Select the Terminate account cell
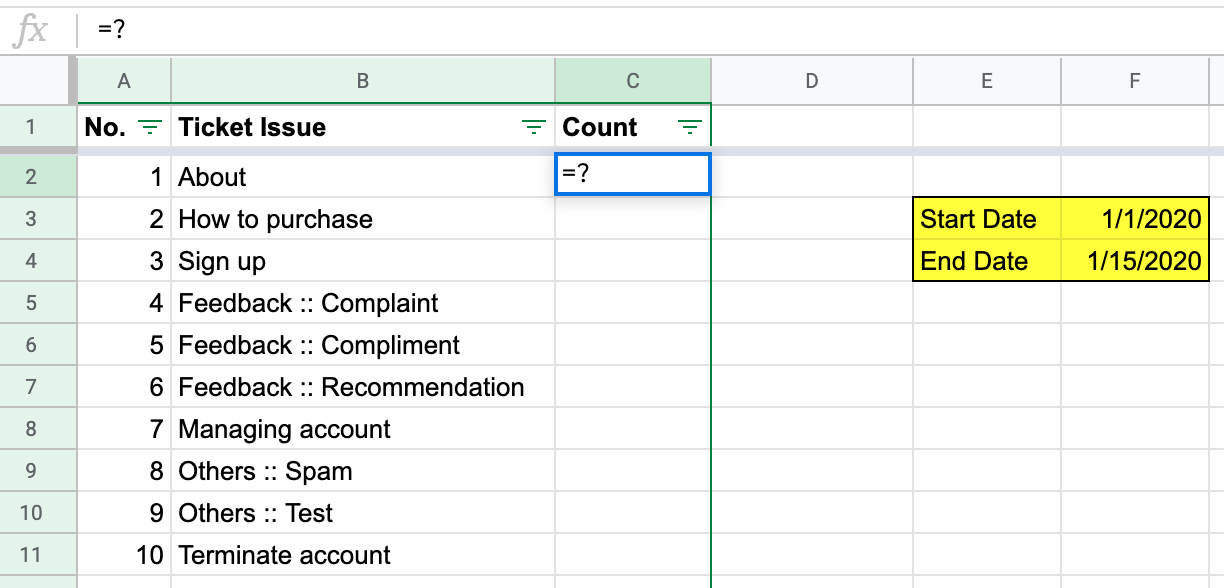The width and height of the screenshot is (1224, 588). [x=362, y=555]
